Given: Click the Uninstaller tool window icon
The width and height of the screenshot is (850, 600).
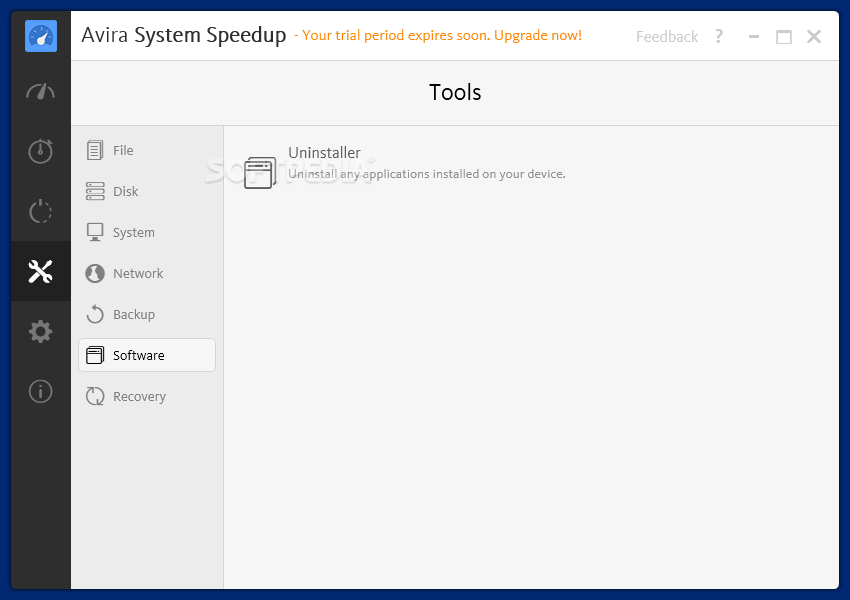Looking at the screenshot, I should click(260, 172).
